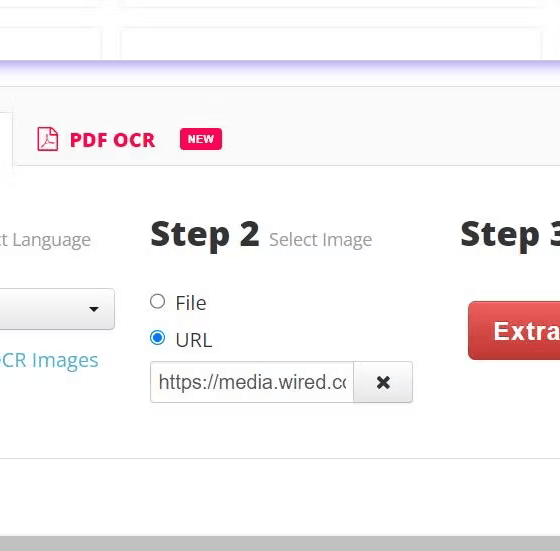560x551 pixels.
Task: Open the language selection combo box
Action: click(x=57, y=309)
